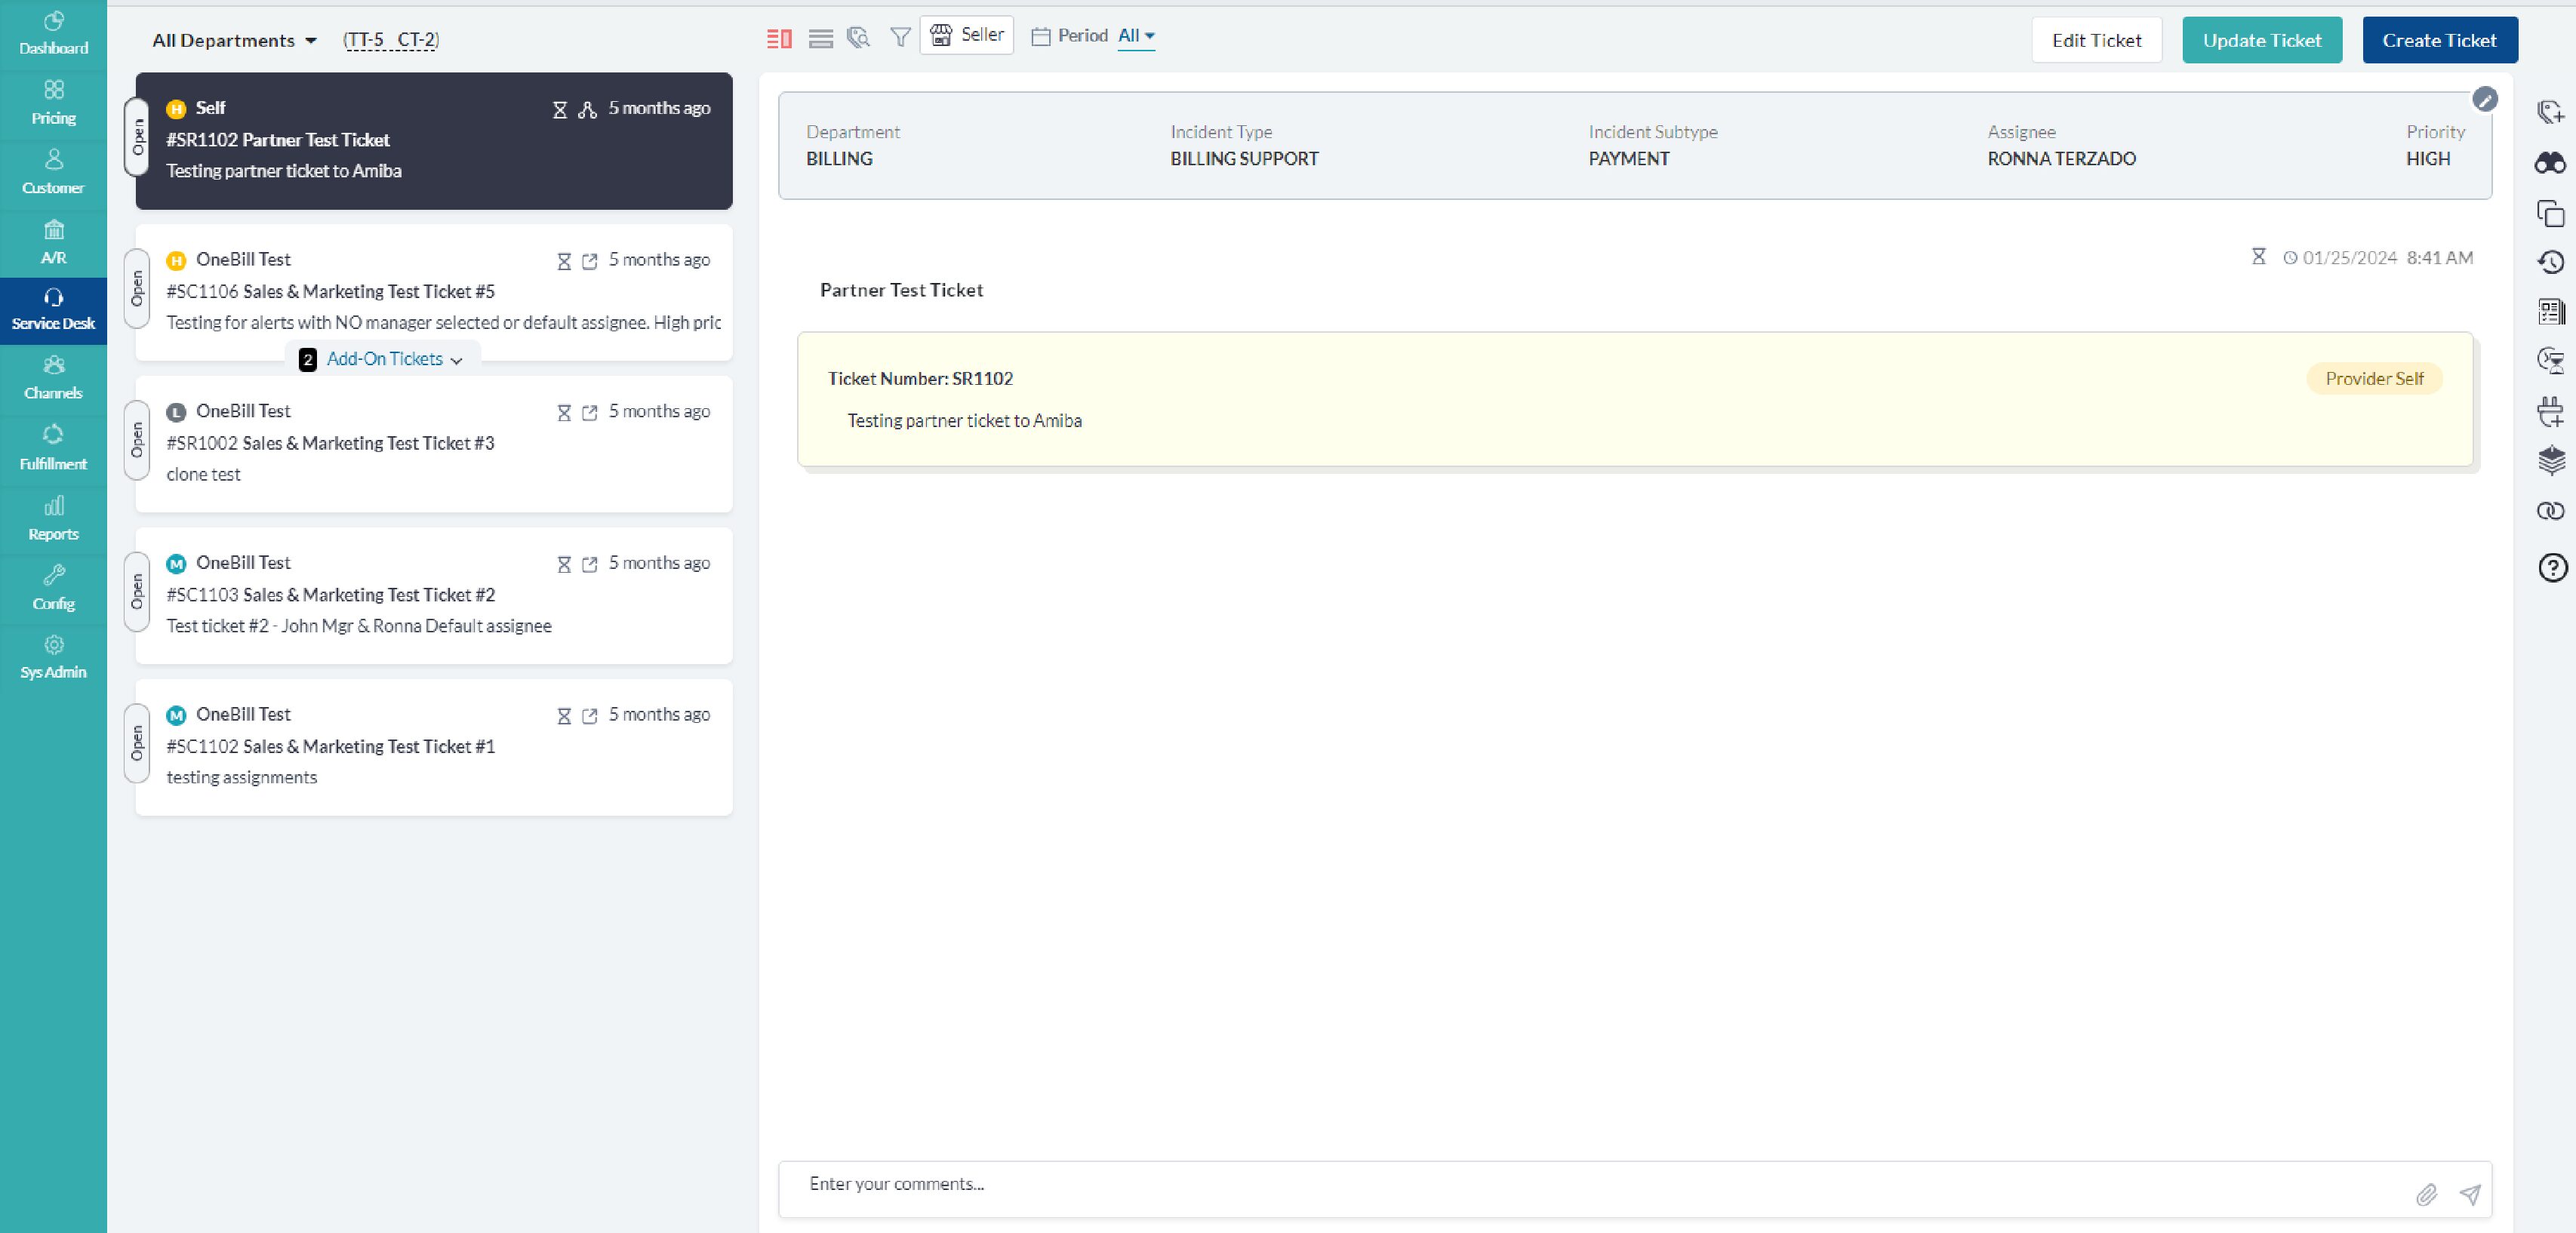Click the Incident Type value BILLING SUPPORT

pyautogui.click(x=1244, y=159)
